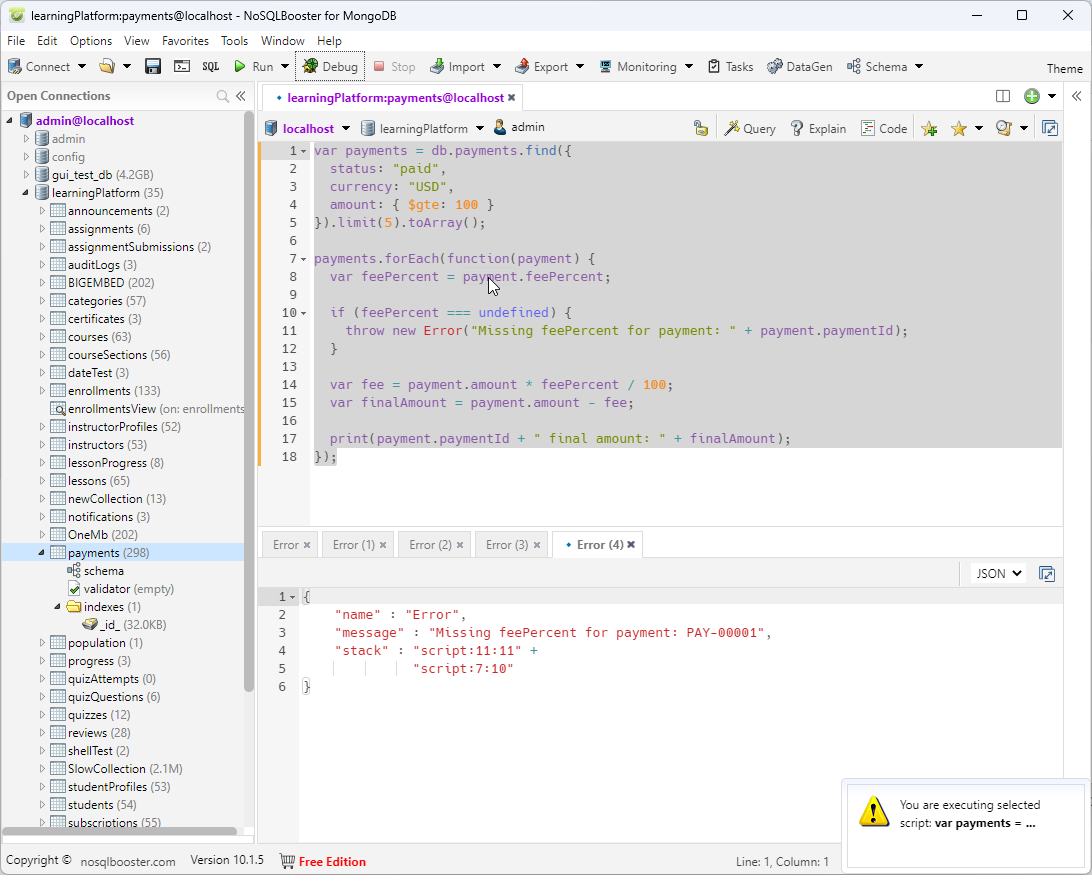
Task: Open query history clock icon
Action: coord(1004,128)
